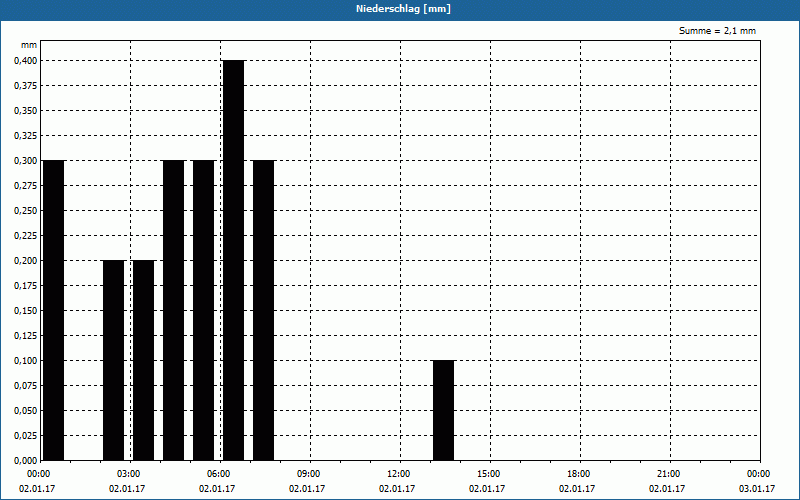Viewport: 800px width, 500px height.
Task: Click the 0,150 y-axis label
Action: [x=26, y=311]
